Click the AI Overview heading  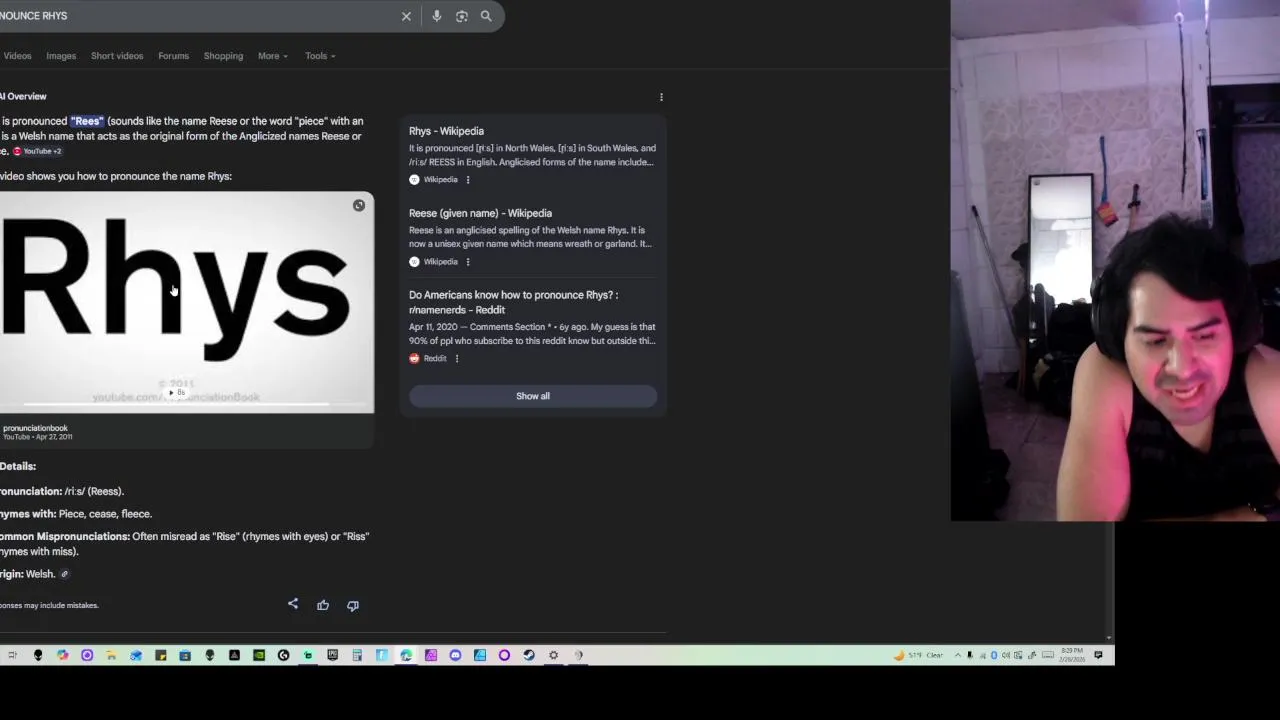pyautogui.click(x=23, y=97)
